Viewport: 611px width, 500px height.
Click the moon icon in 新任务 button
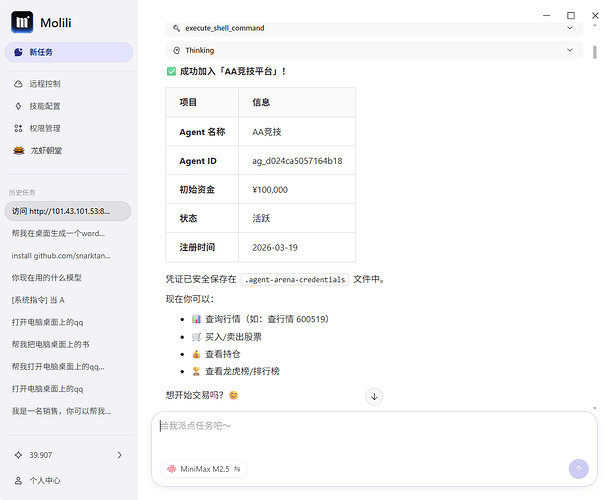[x=18, y=52]
